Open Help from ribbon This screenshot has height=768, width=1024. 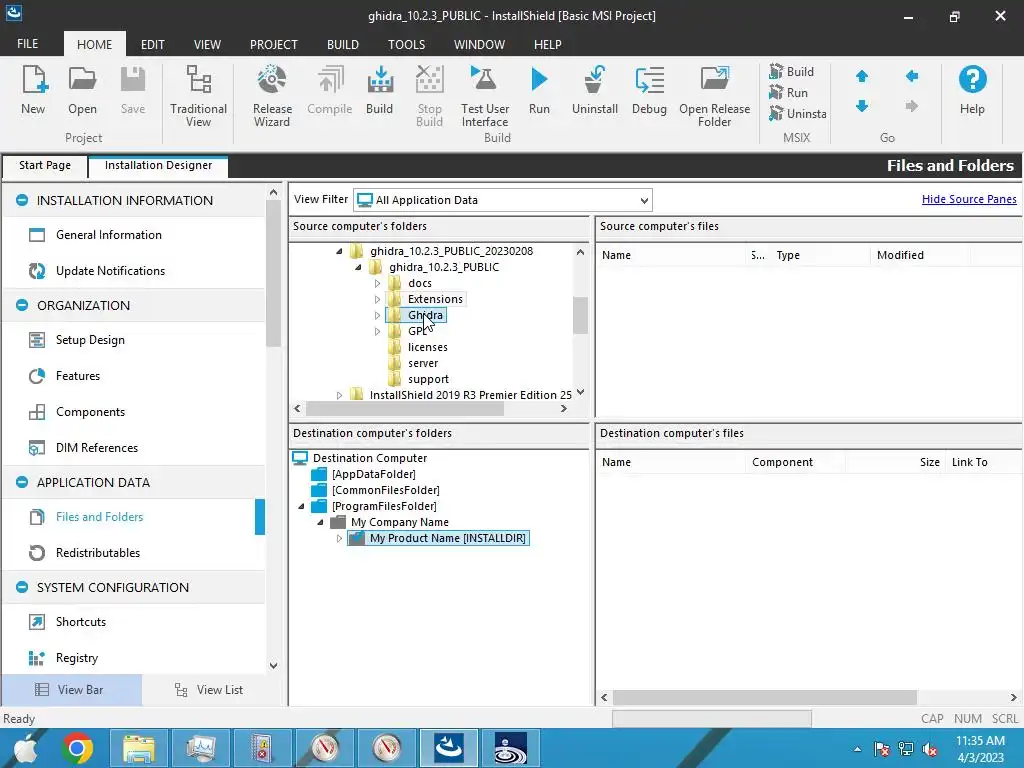(972, 90)
